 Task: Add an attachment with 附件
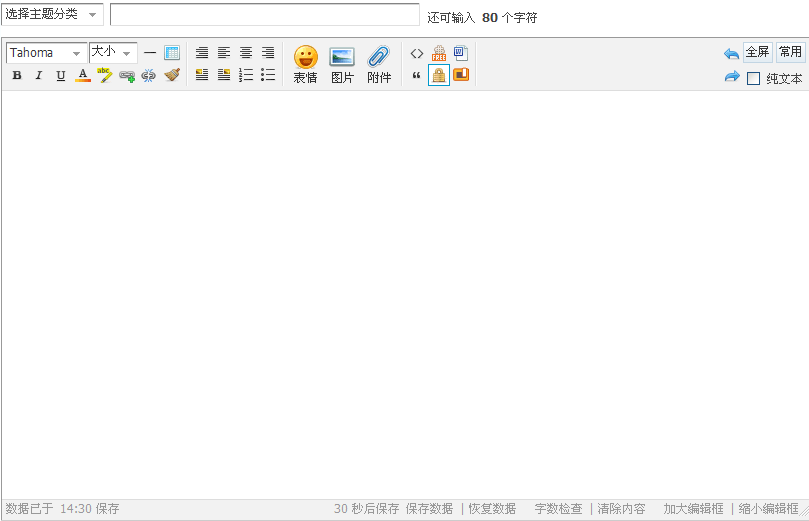coord(379,64)
